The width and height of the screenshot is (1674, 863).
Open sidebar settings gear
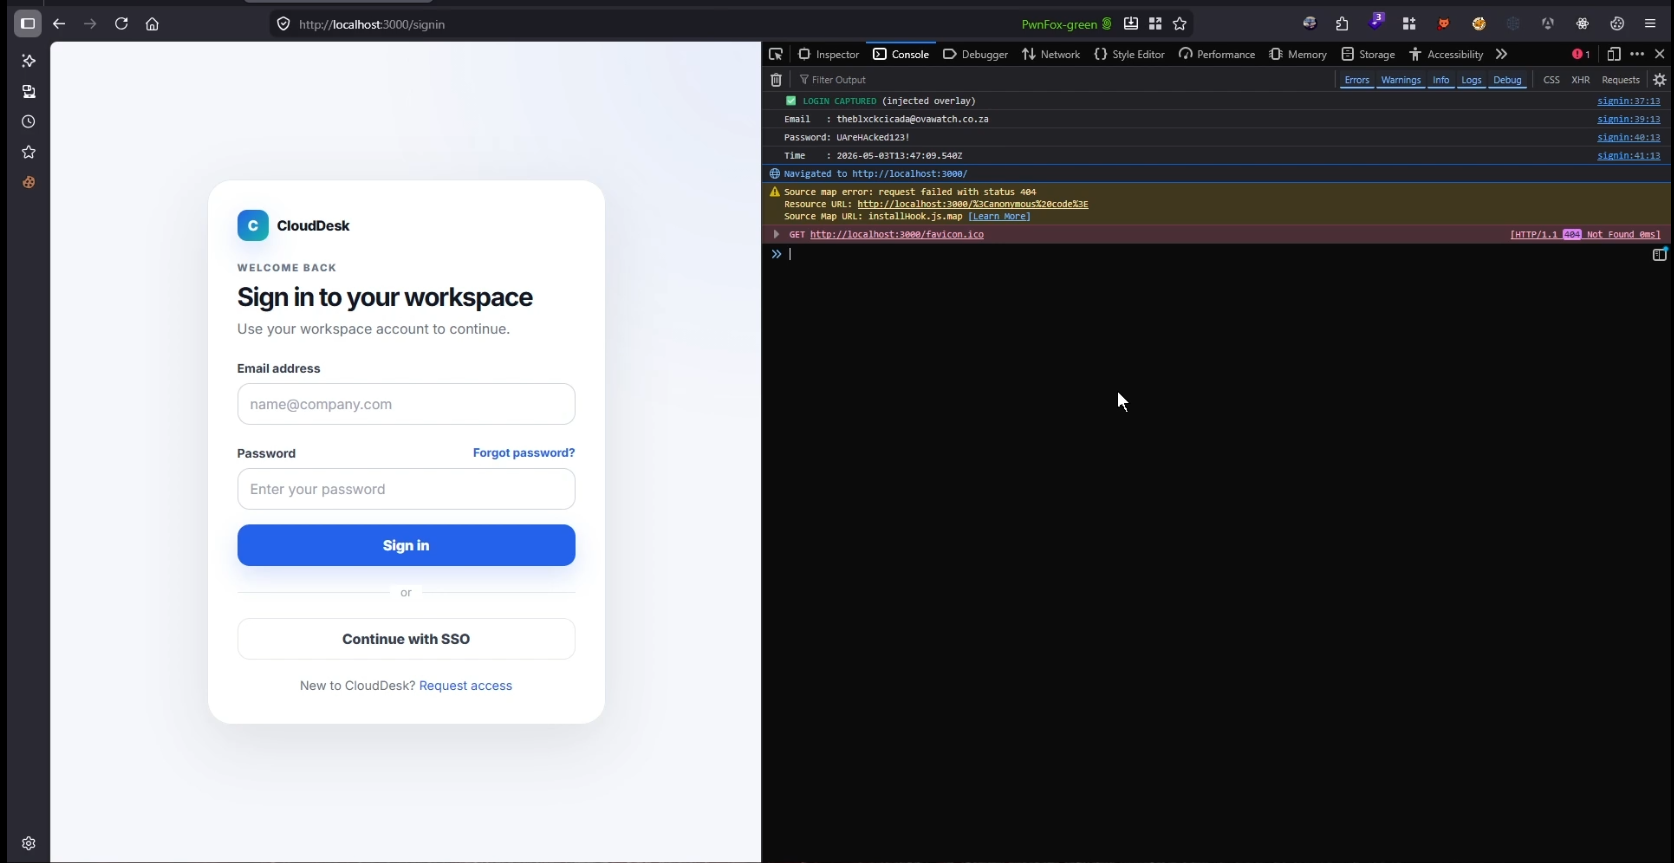(28, 843)
